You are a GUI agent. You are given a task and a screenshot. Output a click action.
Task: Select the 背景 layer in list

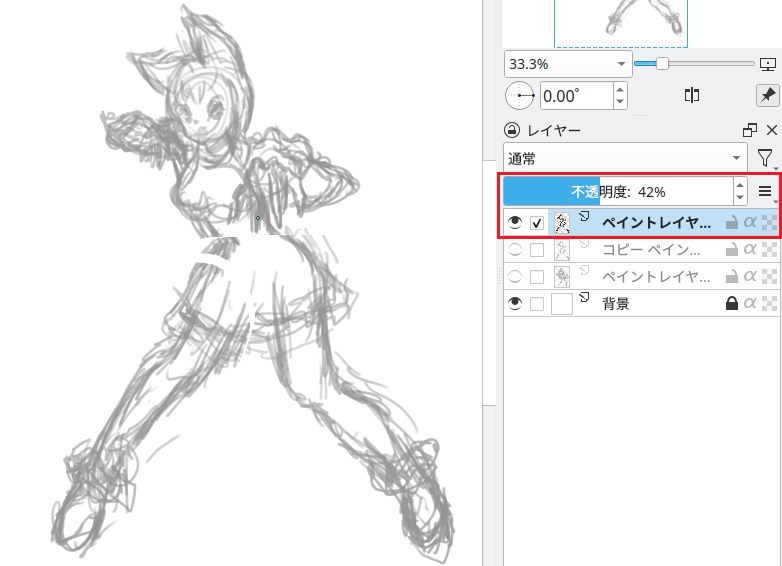650,304
